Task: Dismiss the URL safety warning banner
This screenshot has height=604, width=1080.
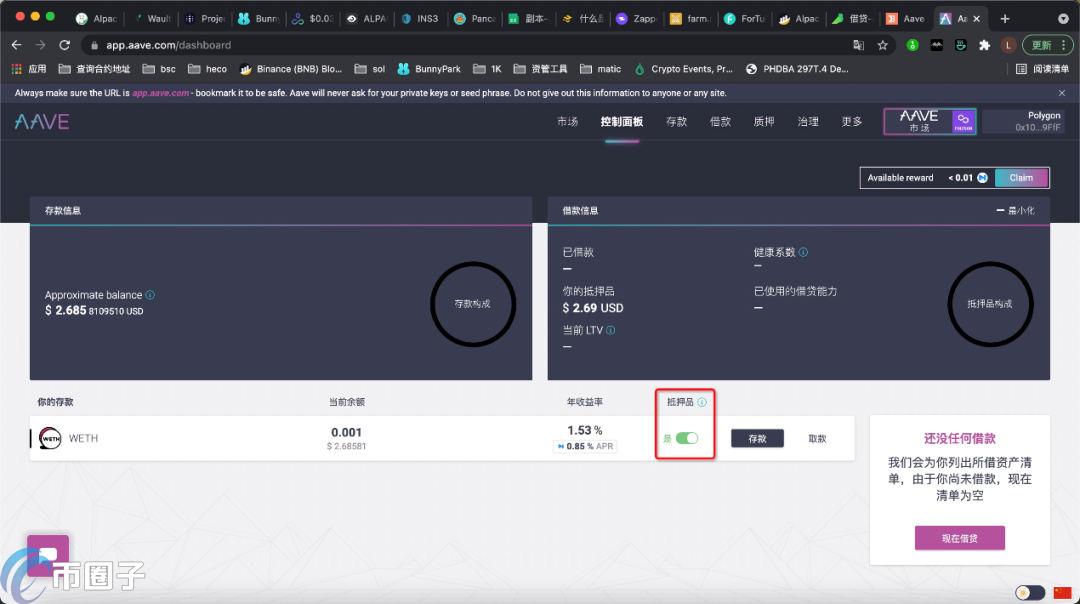Action: [1061, 93]
